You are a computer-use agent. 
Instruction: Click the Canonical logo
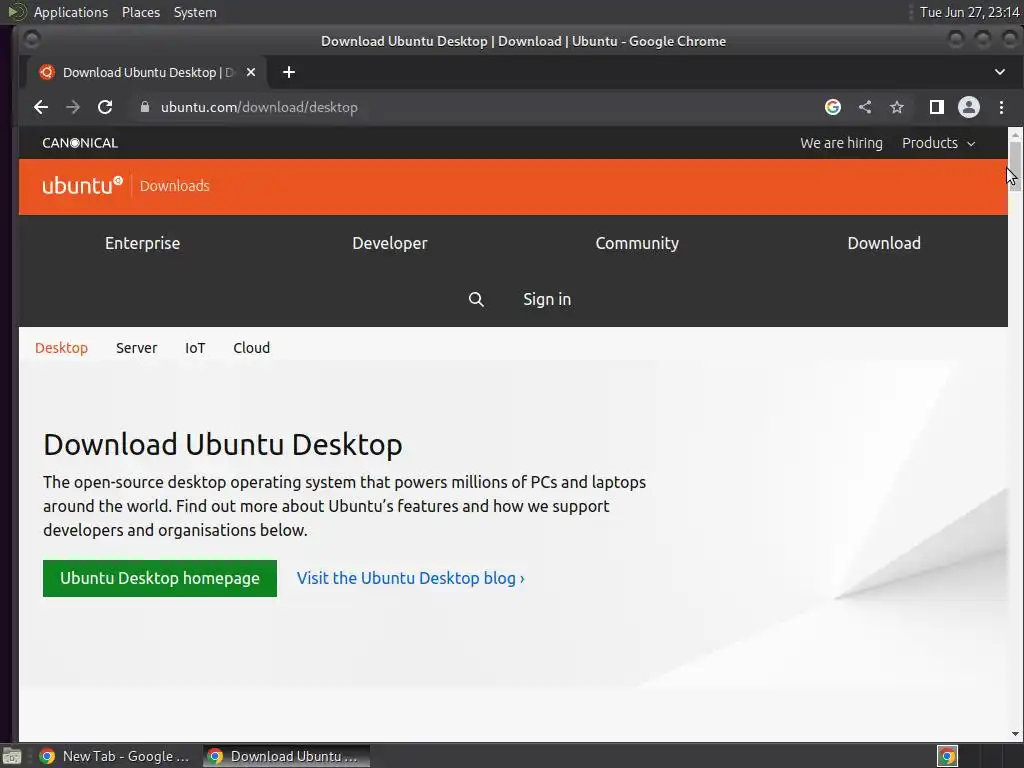point(80,143)
